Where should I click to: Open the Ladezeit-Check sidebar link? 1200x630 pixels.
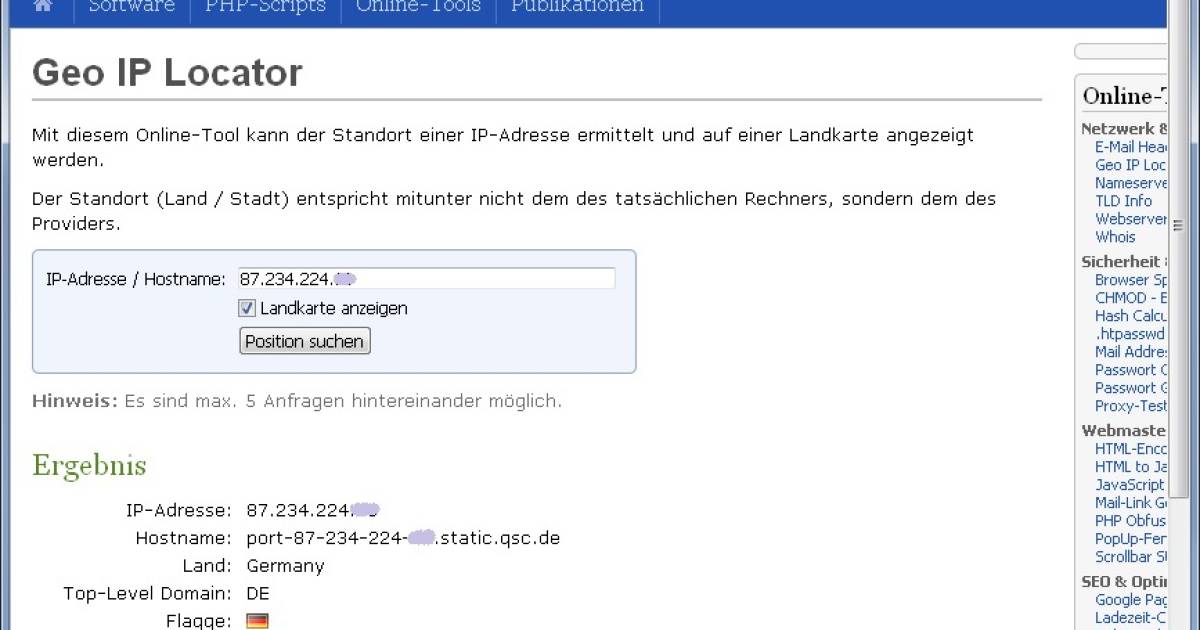click(1131, 618)
